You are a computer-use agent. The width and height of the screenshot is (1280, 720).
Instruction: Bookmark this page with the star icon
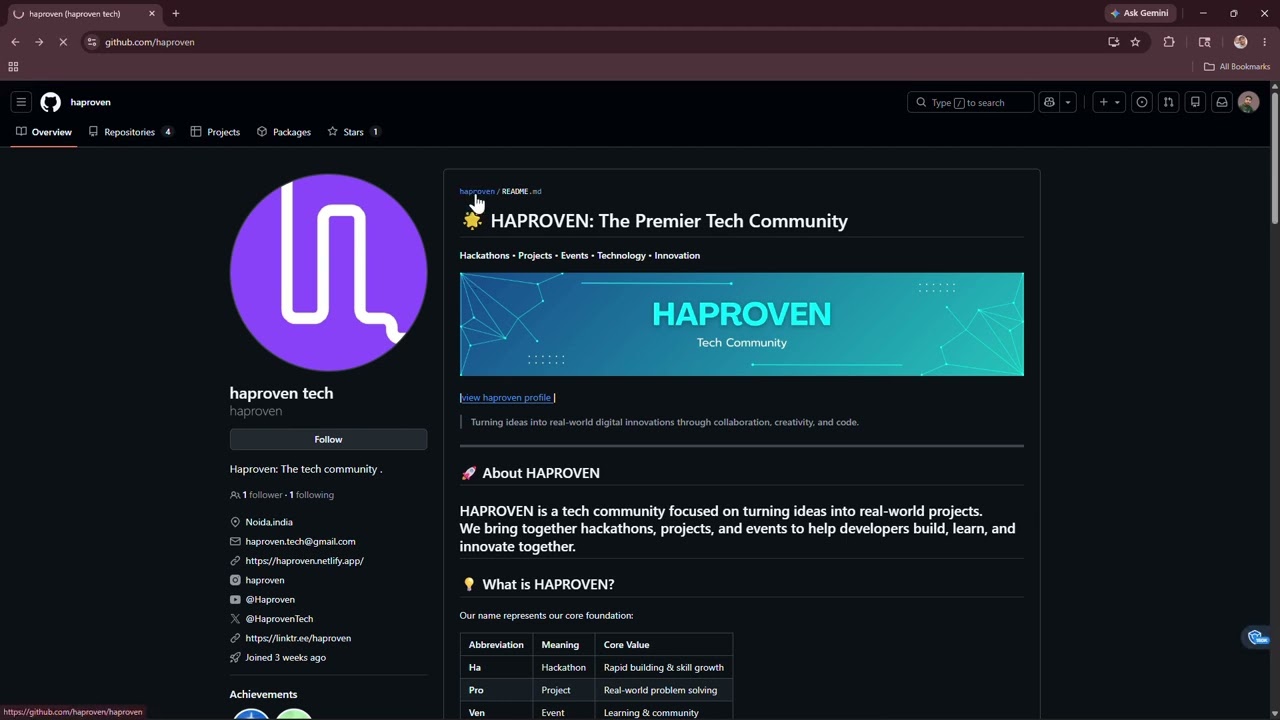(1135, 42)
